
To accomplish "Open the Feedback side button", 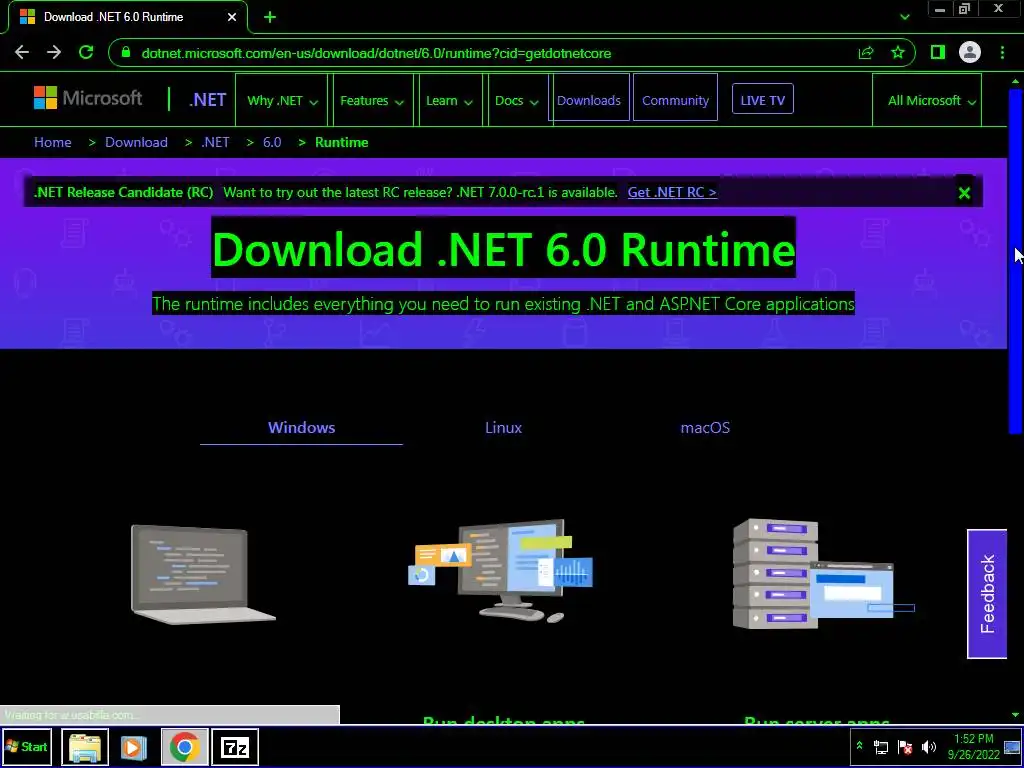I will (x=987, y=594).
